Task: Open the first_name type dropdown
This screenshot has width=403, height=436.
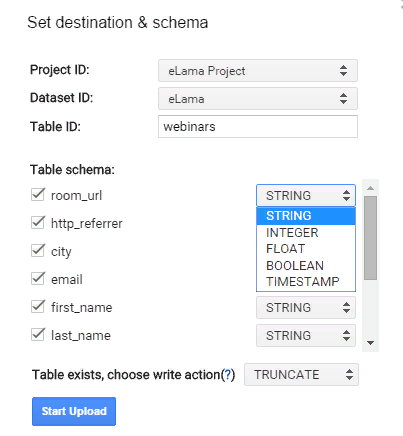Action: coord(306,308)
